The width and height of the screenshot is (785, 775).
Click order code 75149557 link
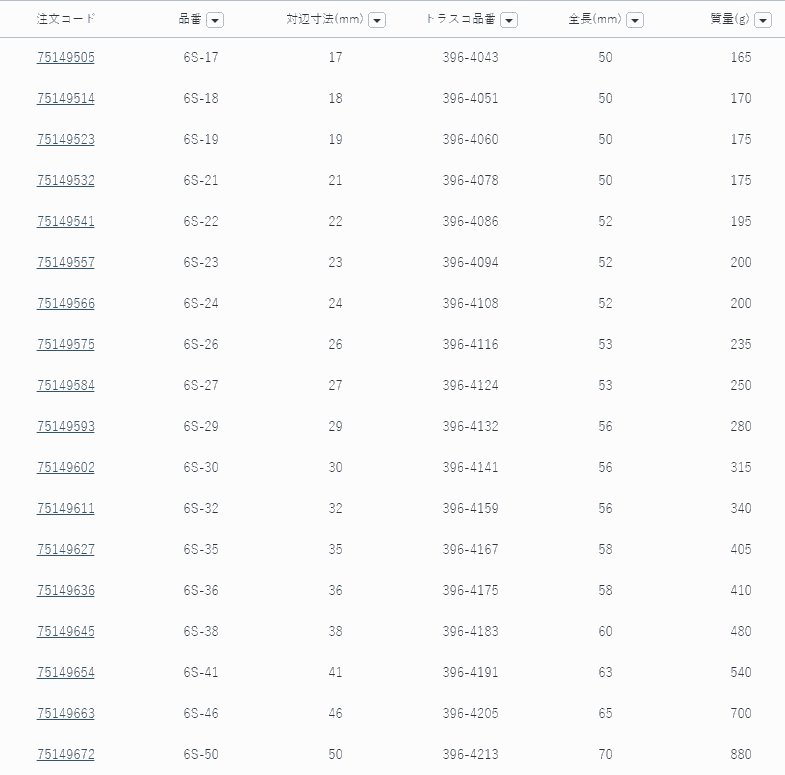point(66,262)
